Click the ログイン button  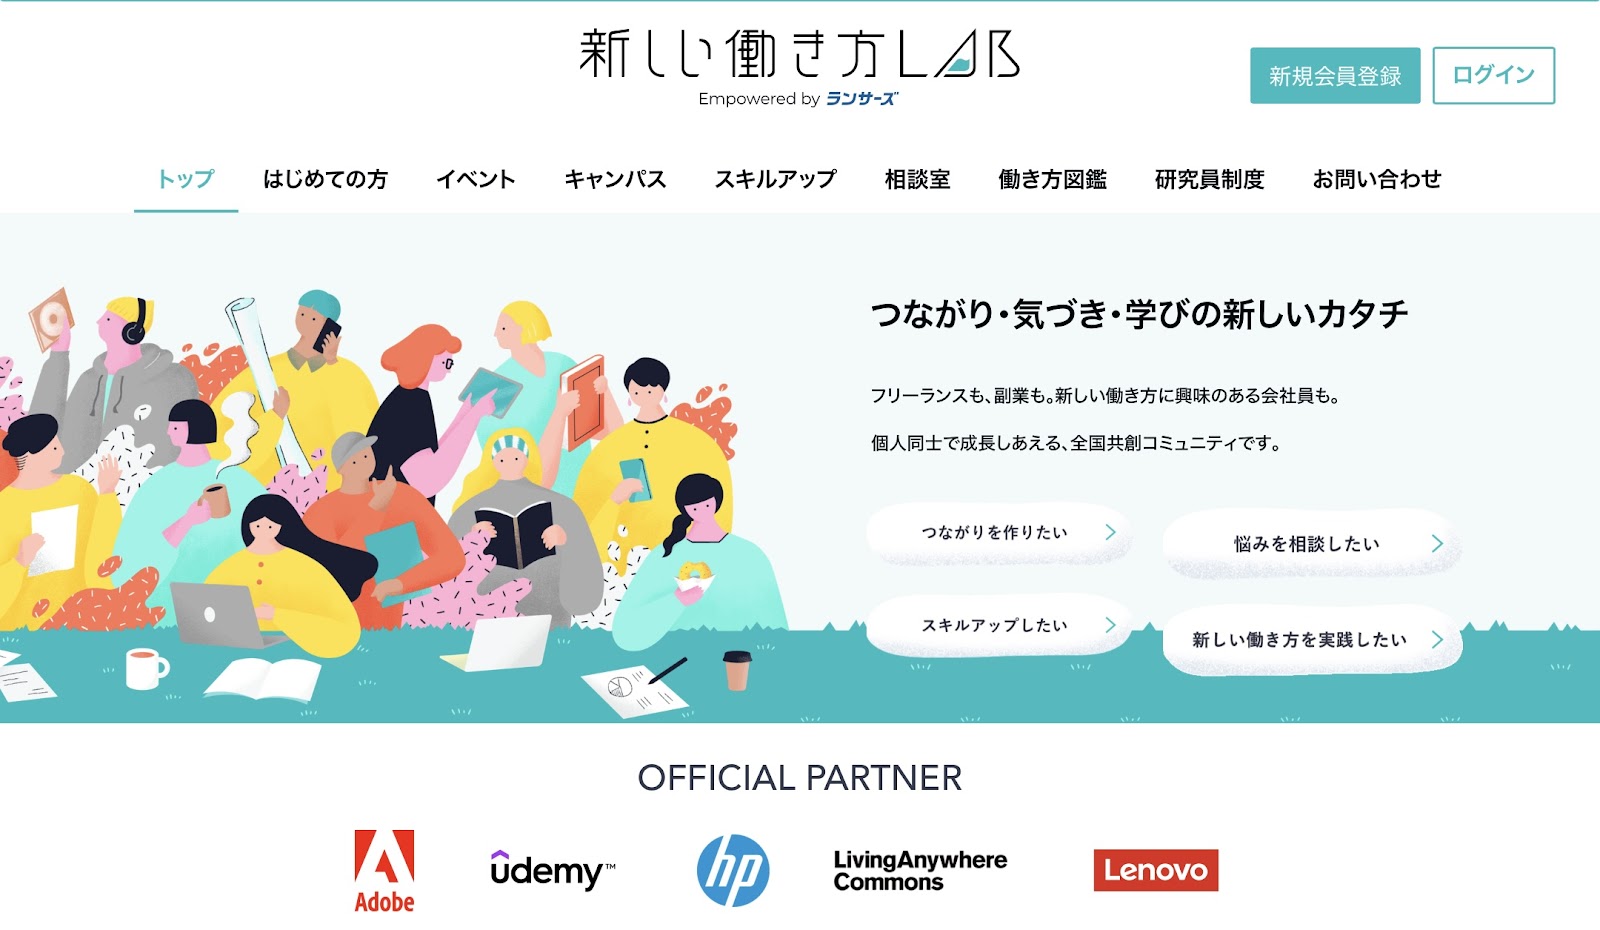click(x=1494, y=75)
